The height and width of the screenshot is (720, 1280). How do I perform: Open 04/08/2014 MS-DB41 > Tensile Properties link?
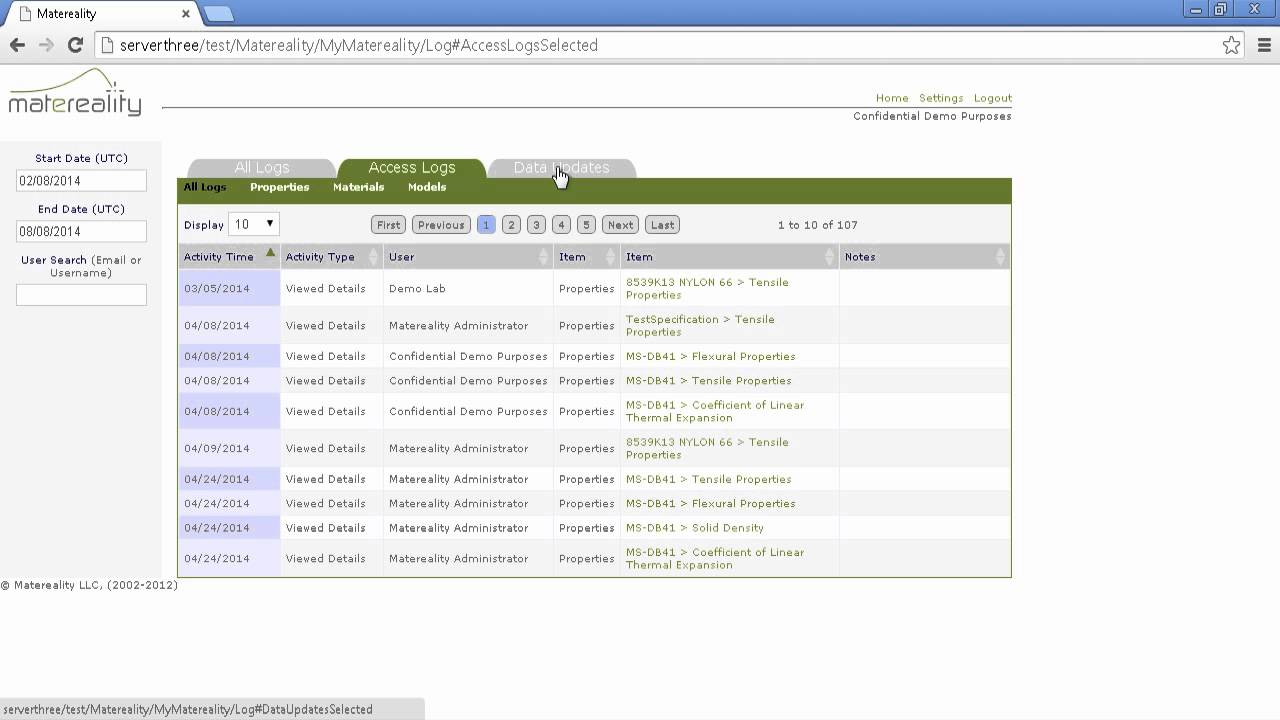[x=708, y=380]
